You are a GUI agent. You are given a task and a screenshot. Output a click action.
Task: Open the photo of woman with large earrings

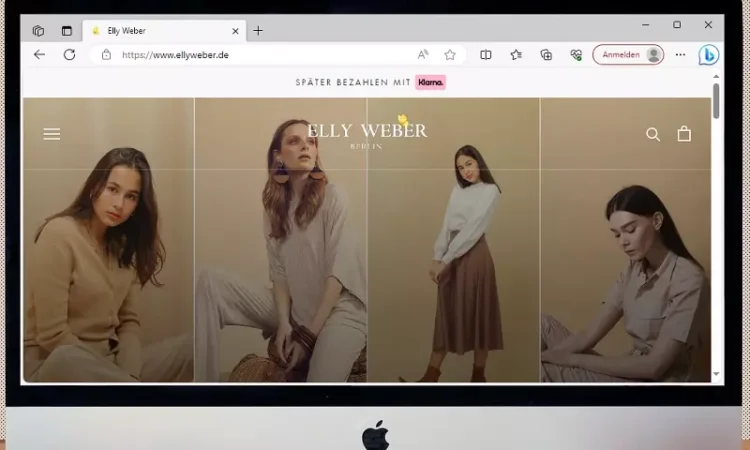(x=281, y=240)
